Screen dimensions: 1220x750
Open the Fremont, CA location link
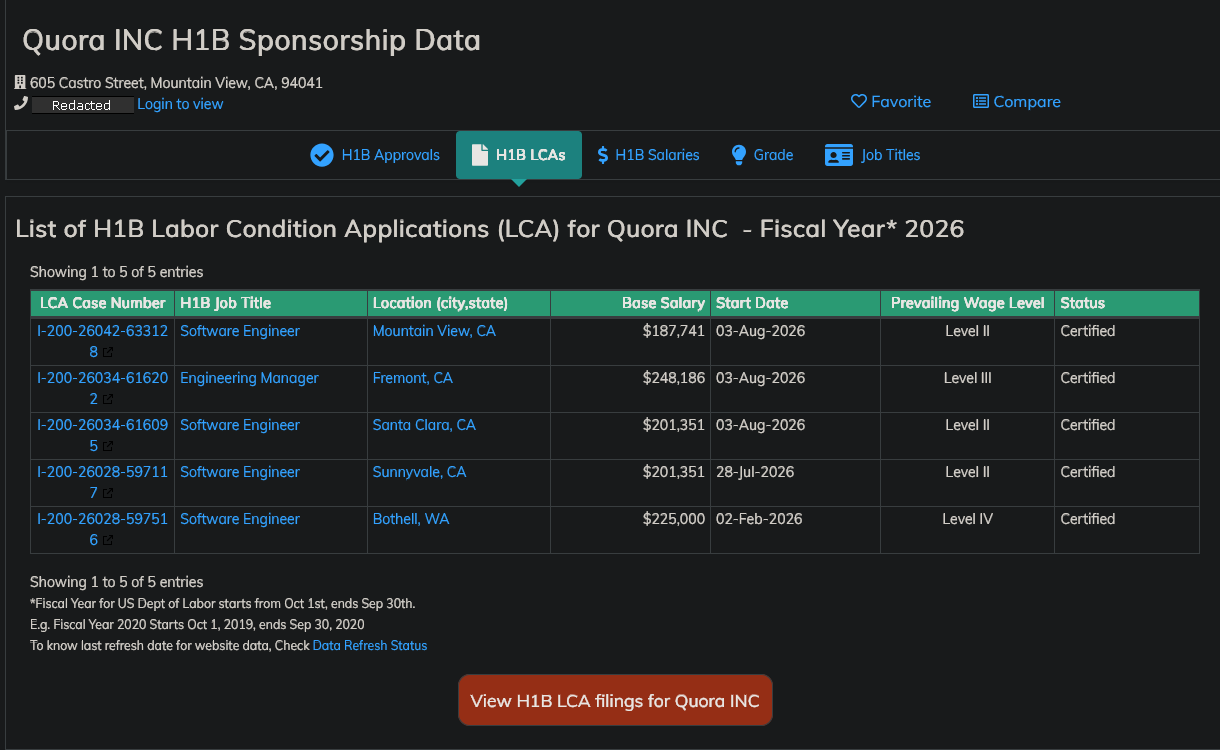(413, 378)
